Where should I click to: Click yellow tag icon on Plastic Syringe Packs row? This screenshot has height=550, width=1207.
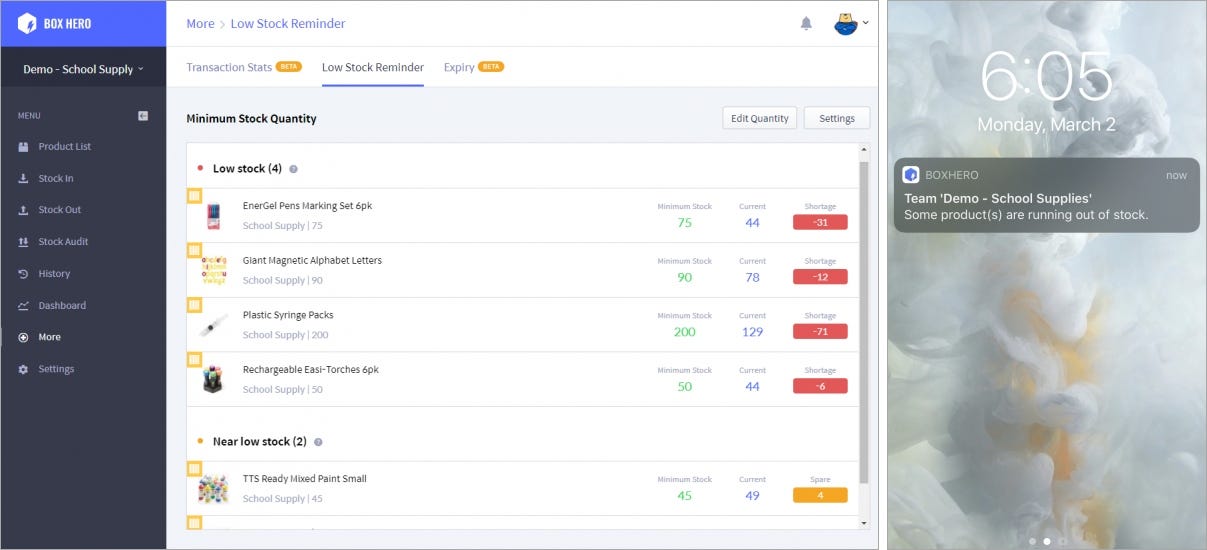tap(194, 305)
